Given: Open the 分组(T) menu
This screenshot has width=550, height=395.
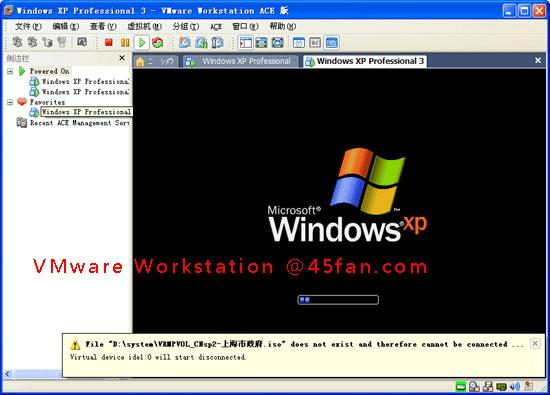Looking at the screenshot, I should 186,26.
